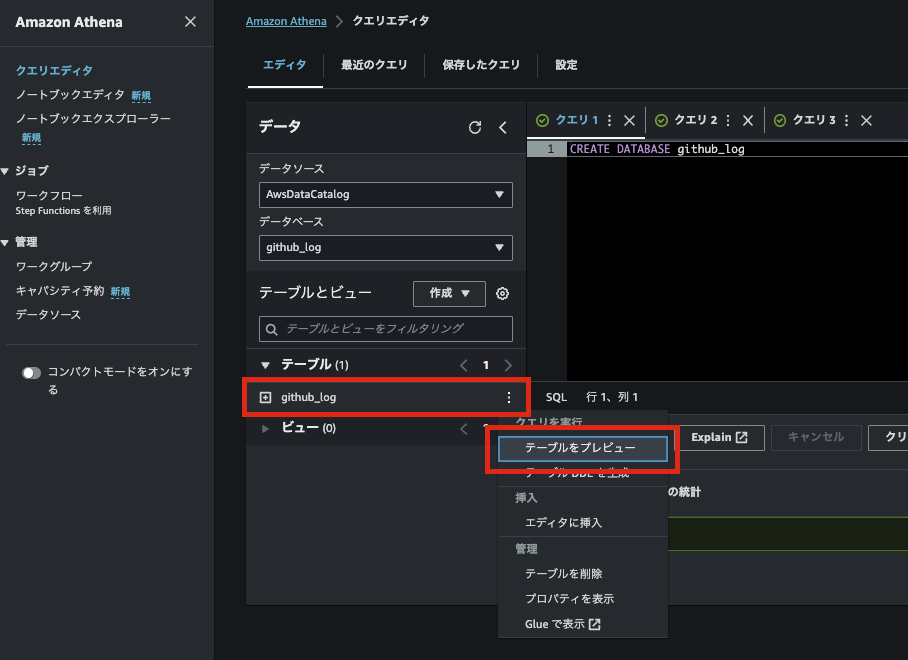Open the table settings gear icon
The width and height of the screenshot is (908, 660).
502,293
